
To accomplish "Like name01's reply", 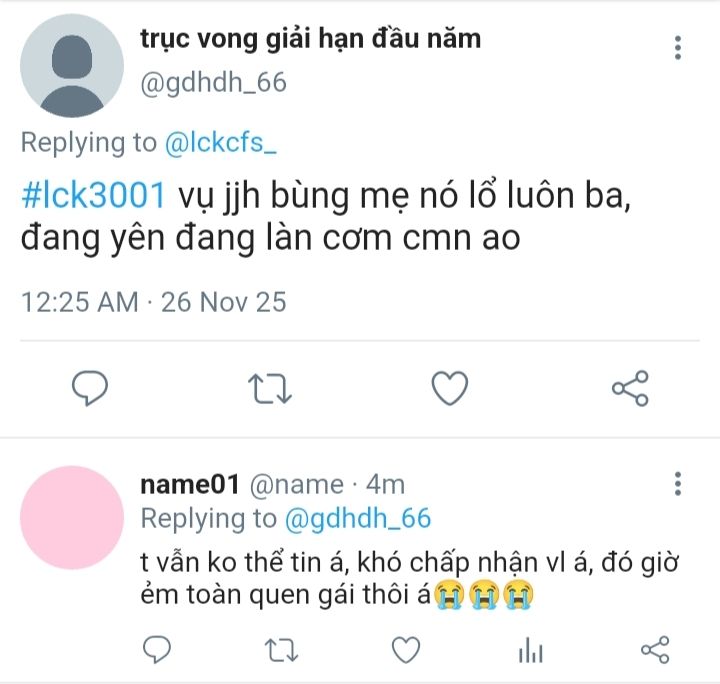I will coord(405,651).
